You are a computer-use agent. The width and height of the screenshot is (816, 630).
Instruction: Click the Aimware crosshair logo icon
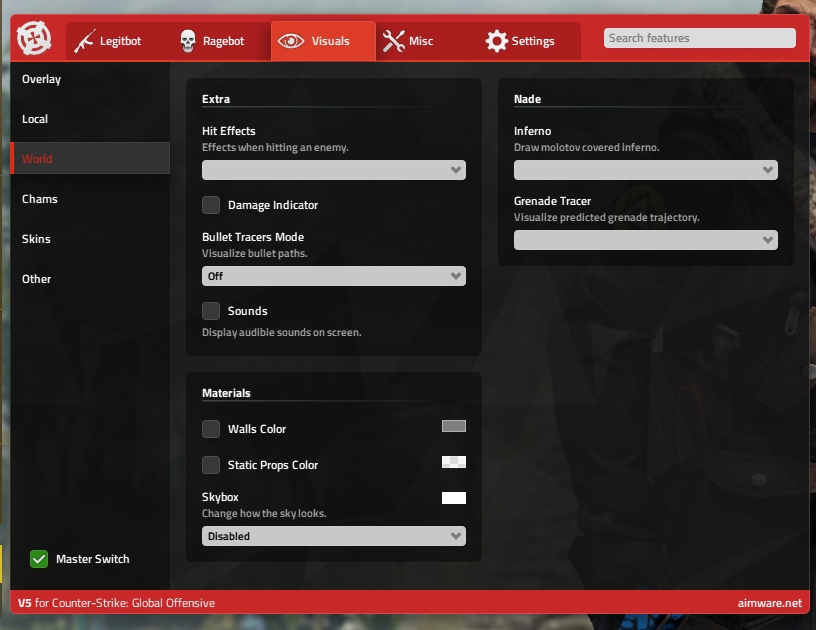point(37,40)
